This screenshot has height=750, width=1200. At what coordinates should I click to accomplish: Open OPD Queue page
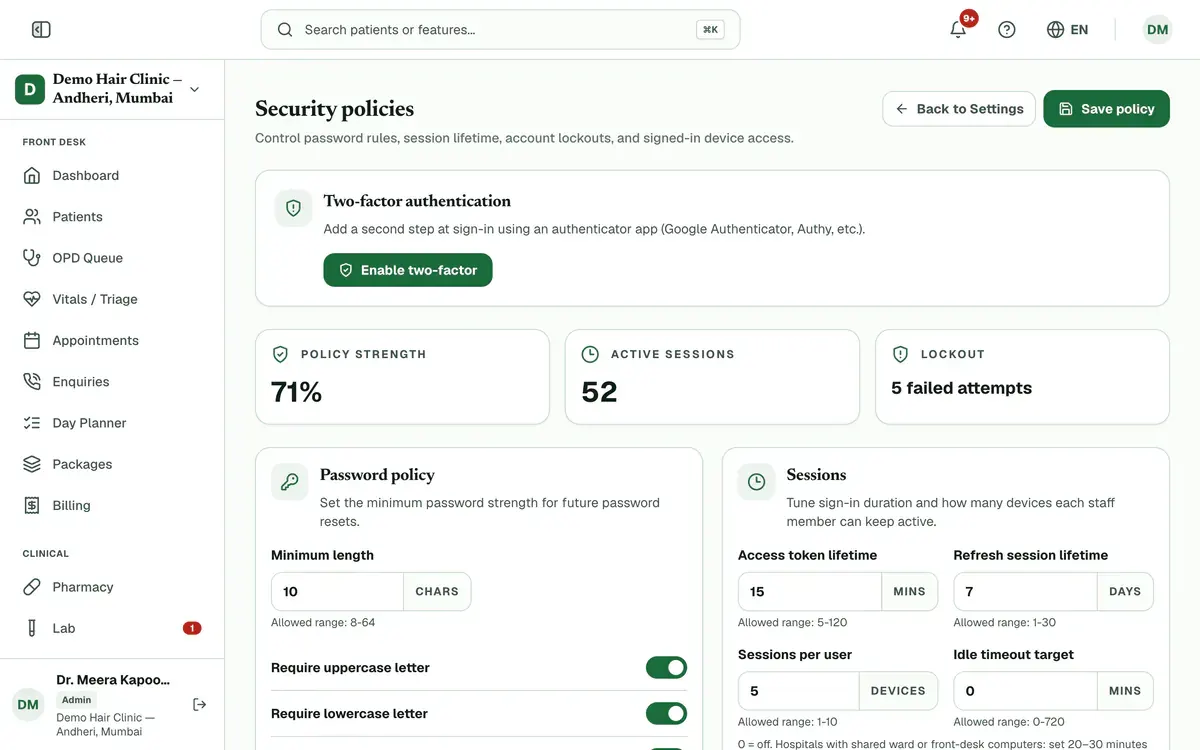click(112, 258)
